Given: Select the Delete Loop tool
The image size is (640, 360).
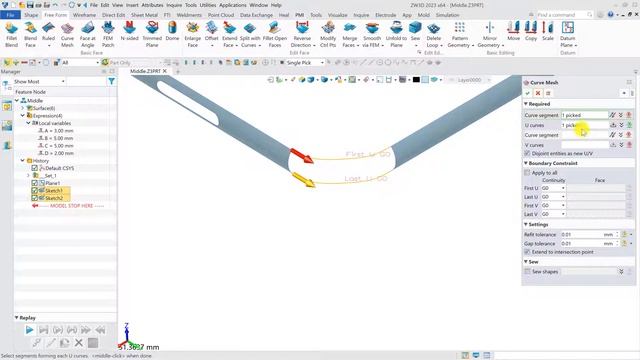Looking at the screenshot, I should [x=433, y=34].
